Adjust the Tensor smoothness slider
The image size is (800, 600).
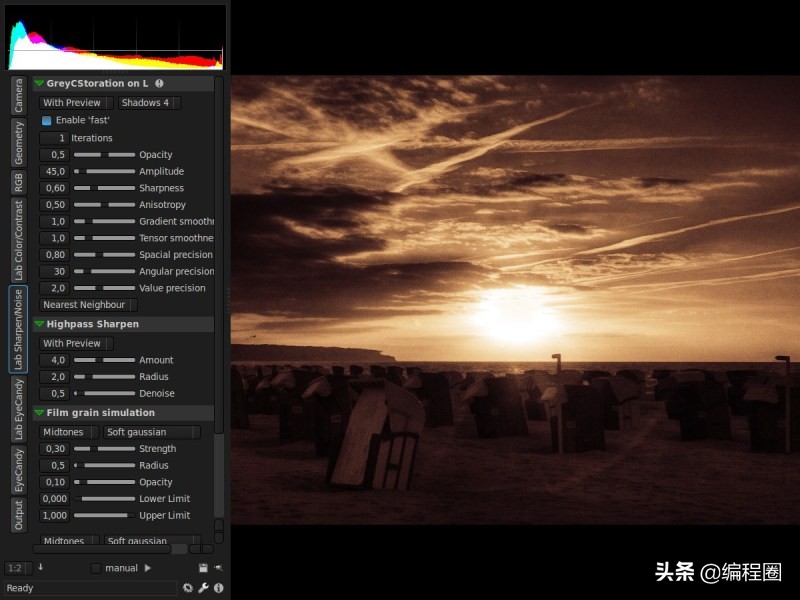105,238
